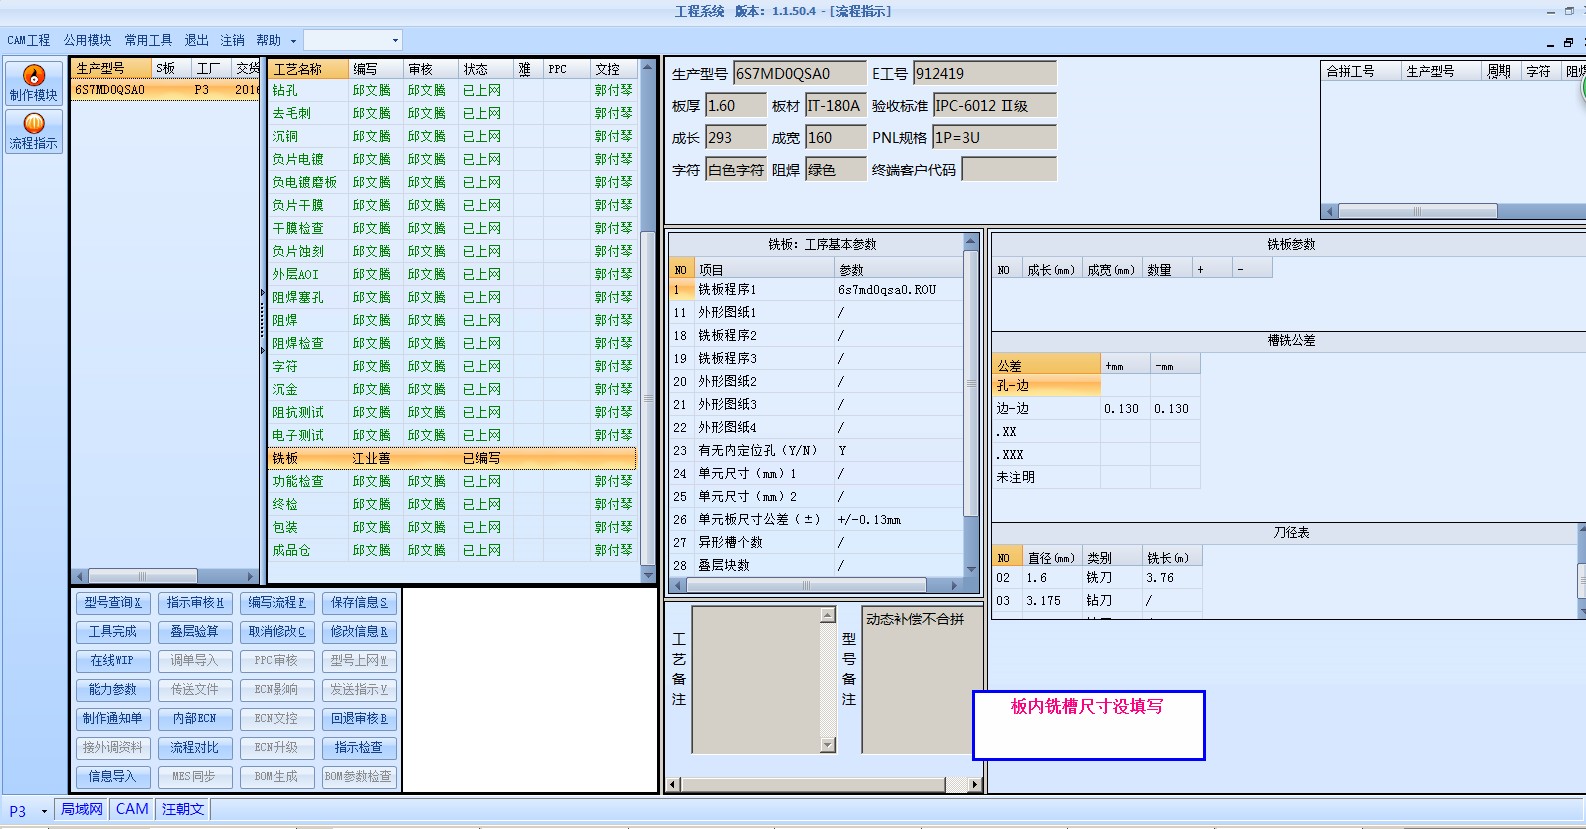
Task: Click the 状态 column header
Action: pyautogui.click(x=487, y=69)
